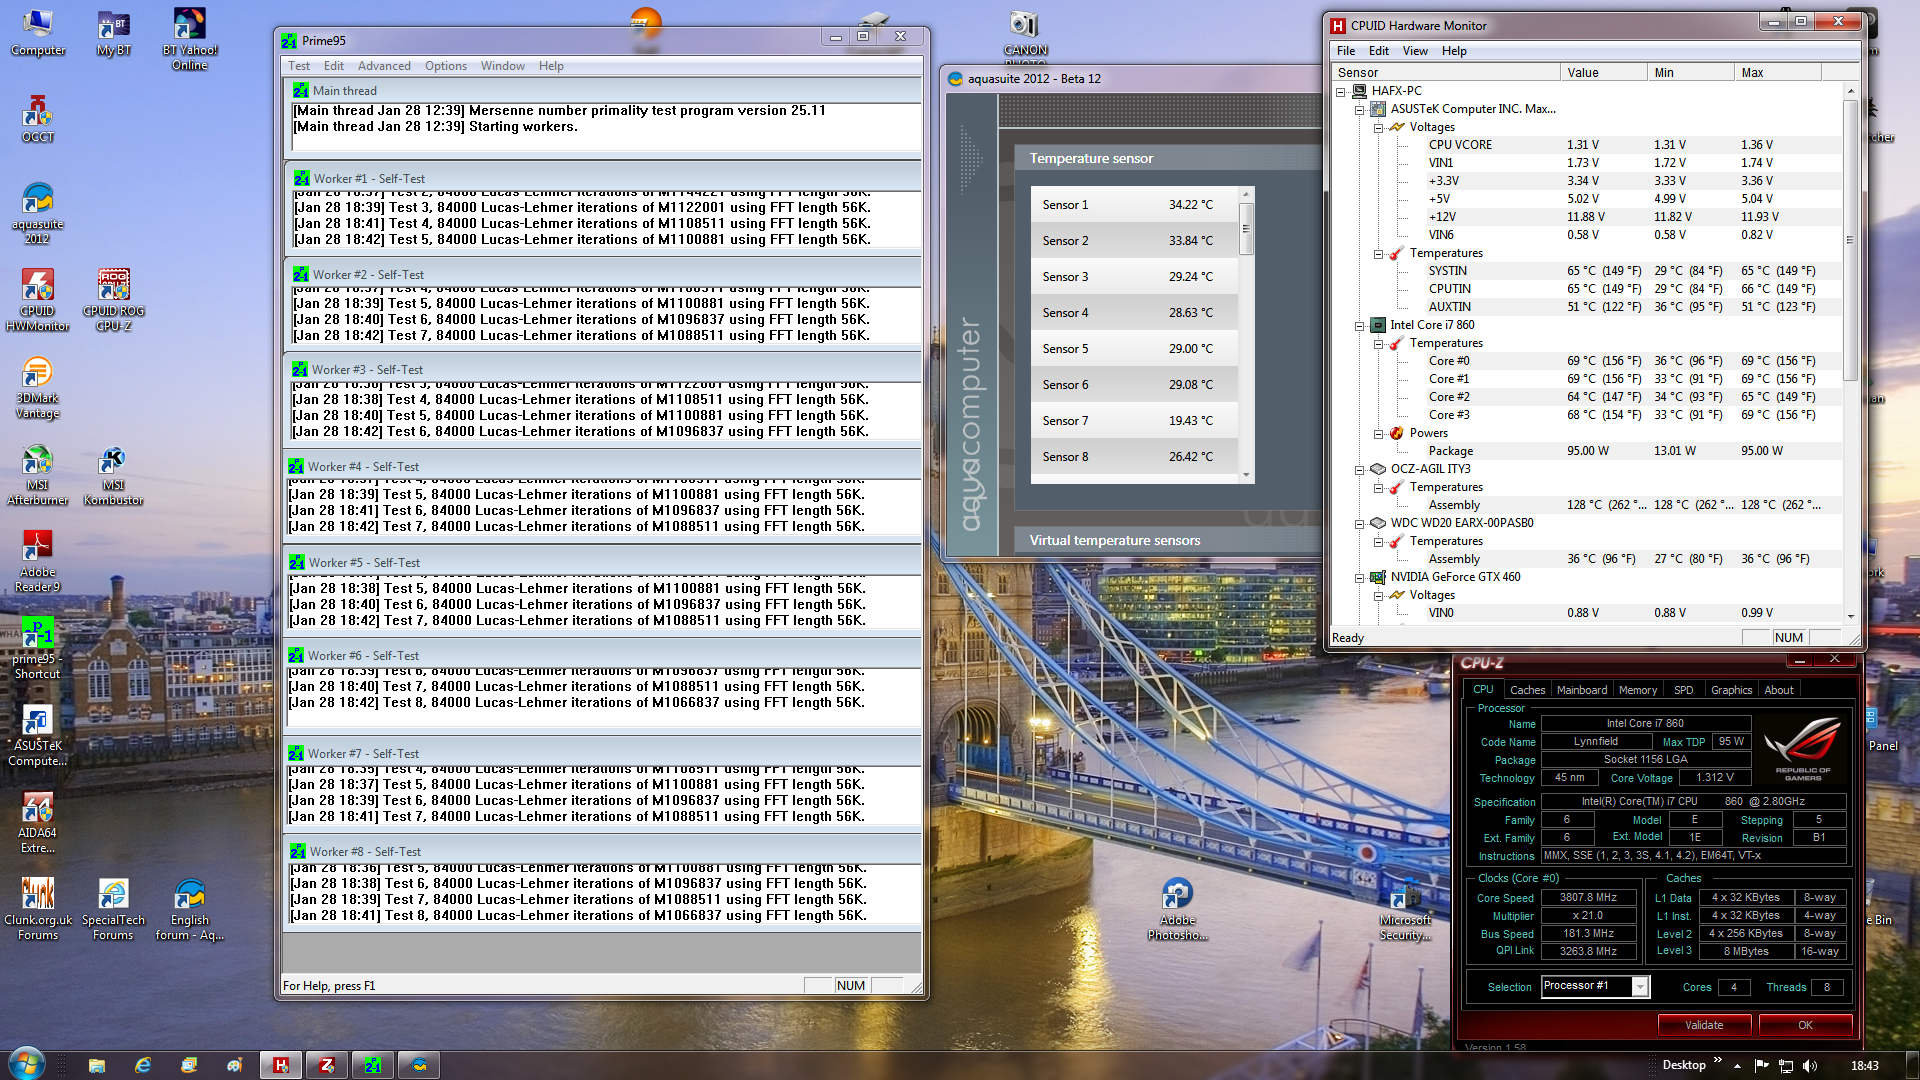Open Adobe Photoshop desktop shortcut
Viewport: 1920px width, 1080px height.
[x=1177, y=909]
